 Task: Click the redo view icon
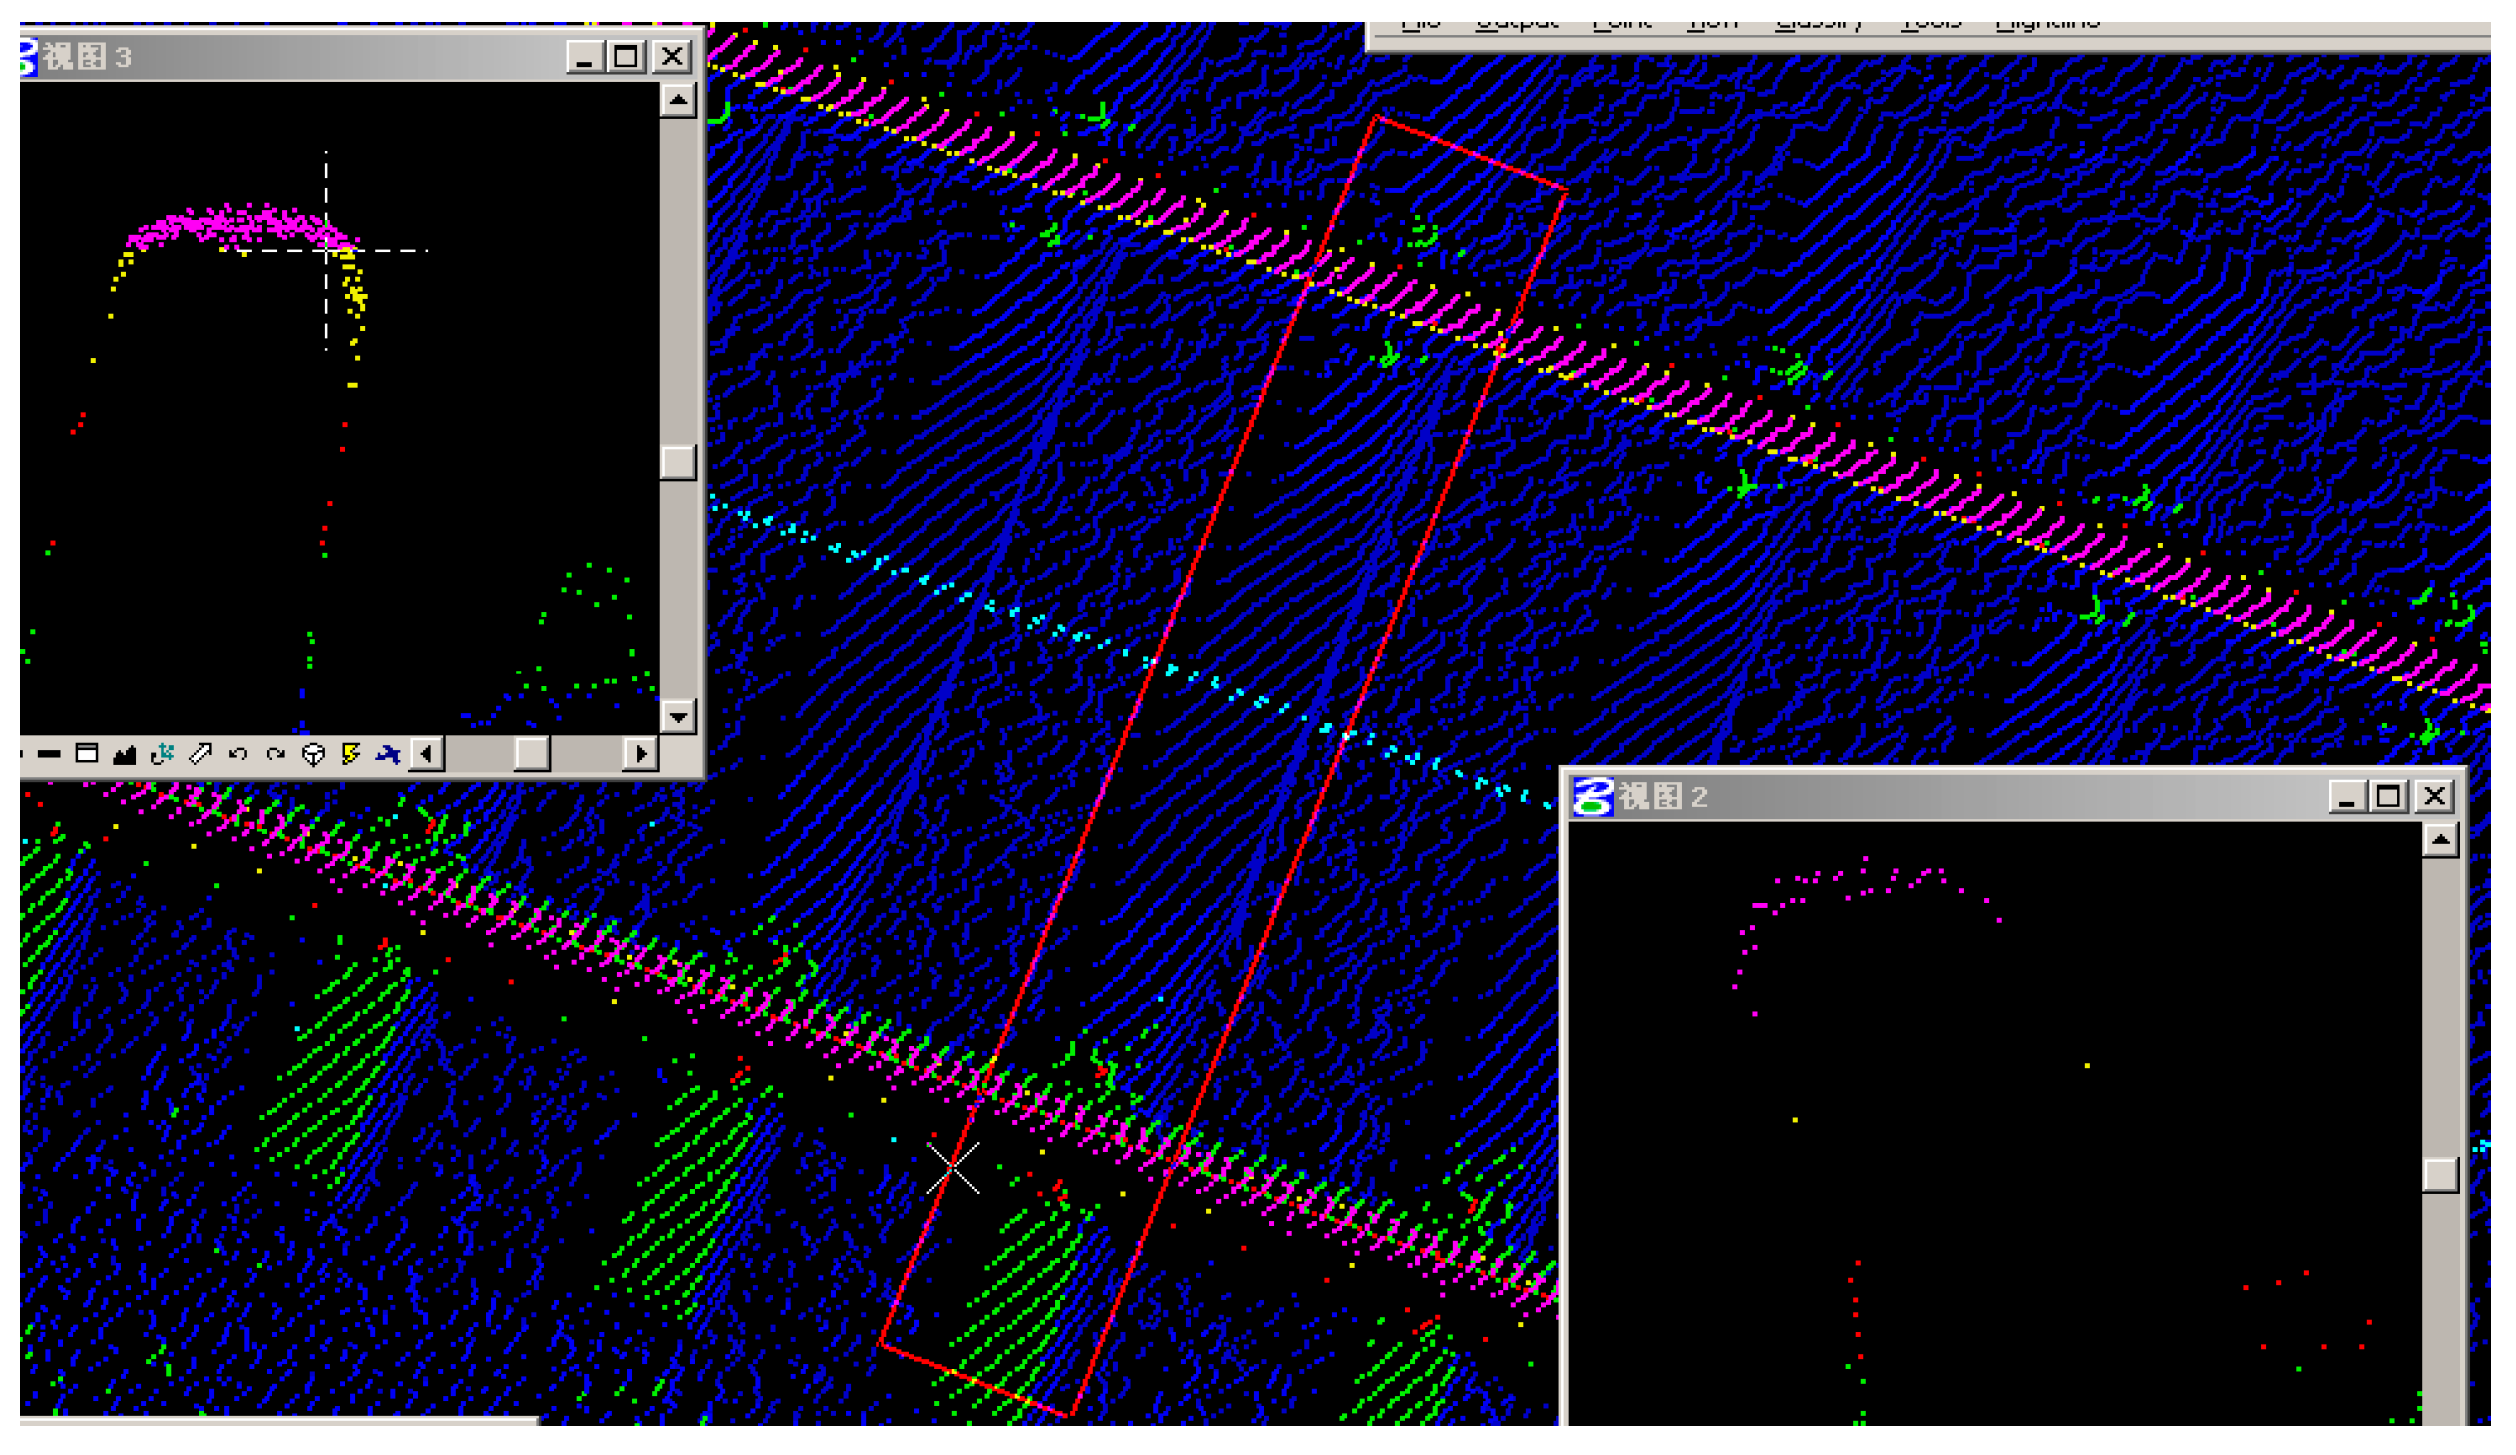pos(276,755)
